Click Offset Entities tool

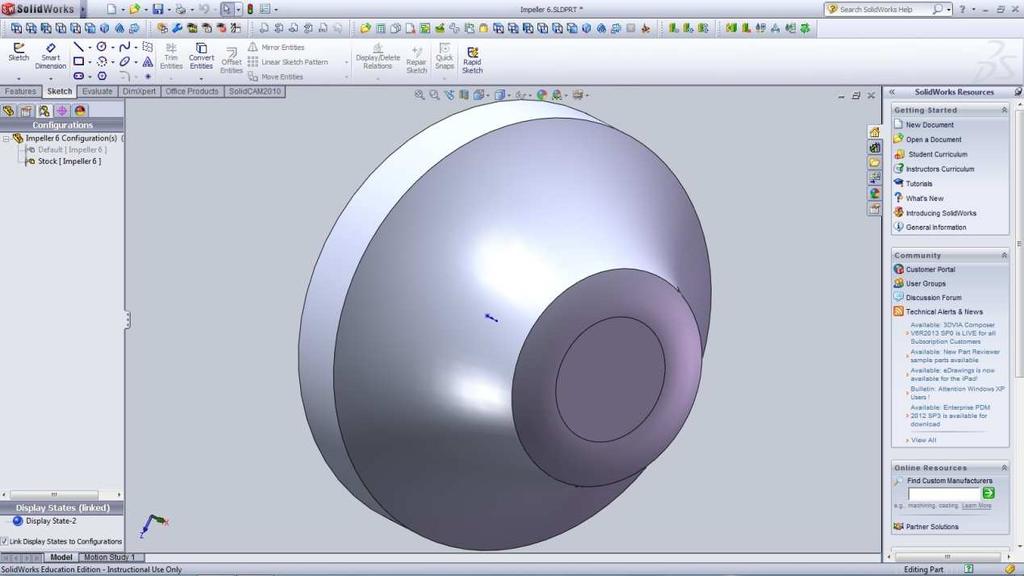click(x=231, y=60)
